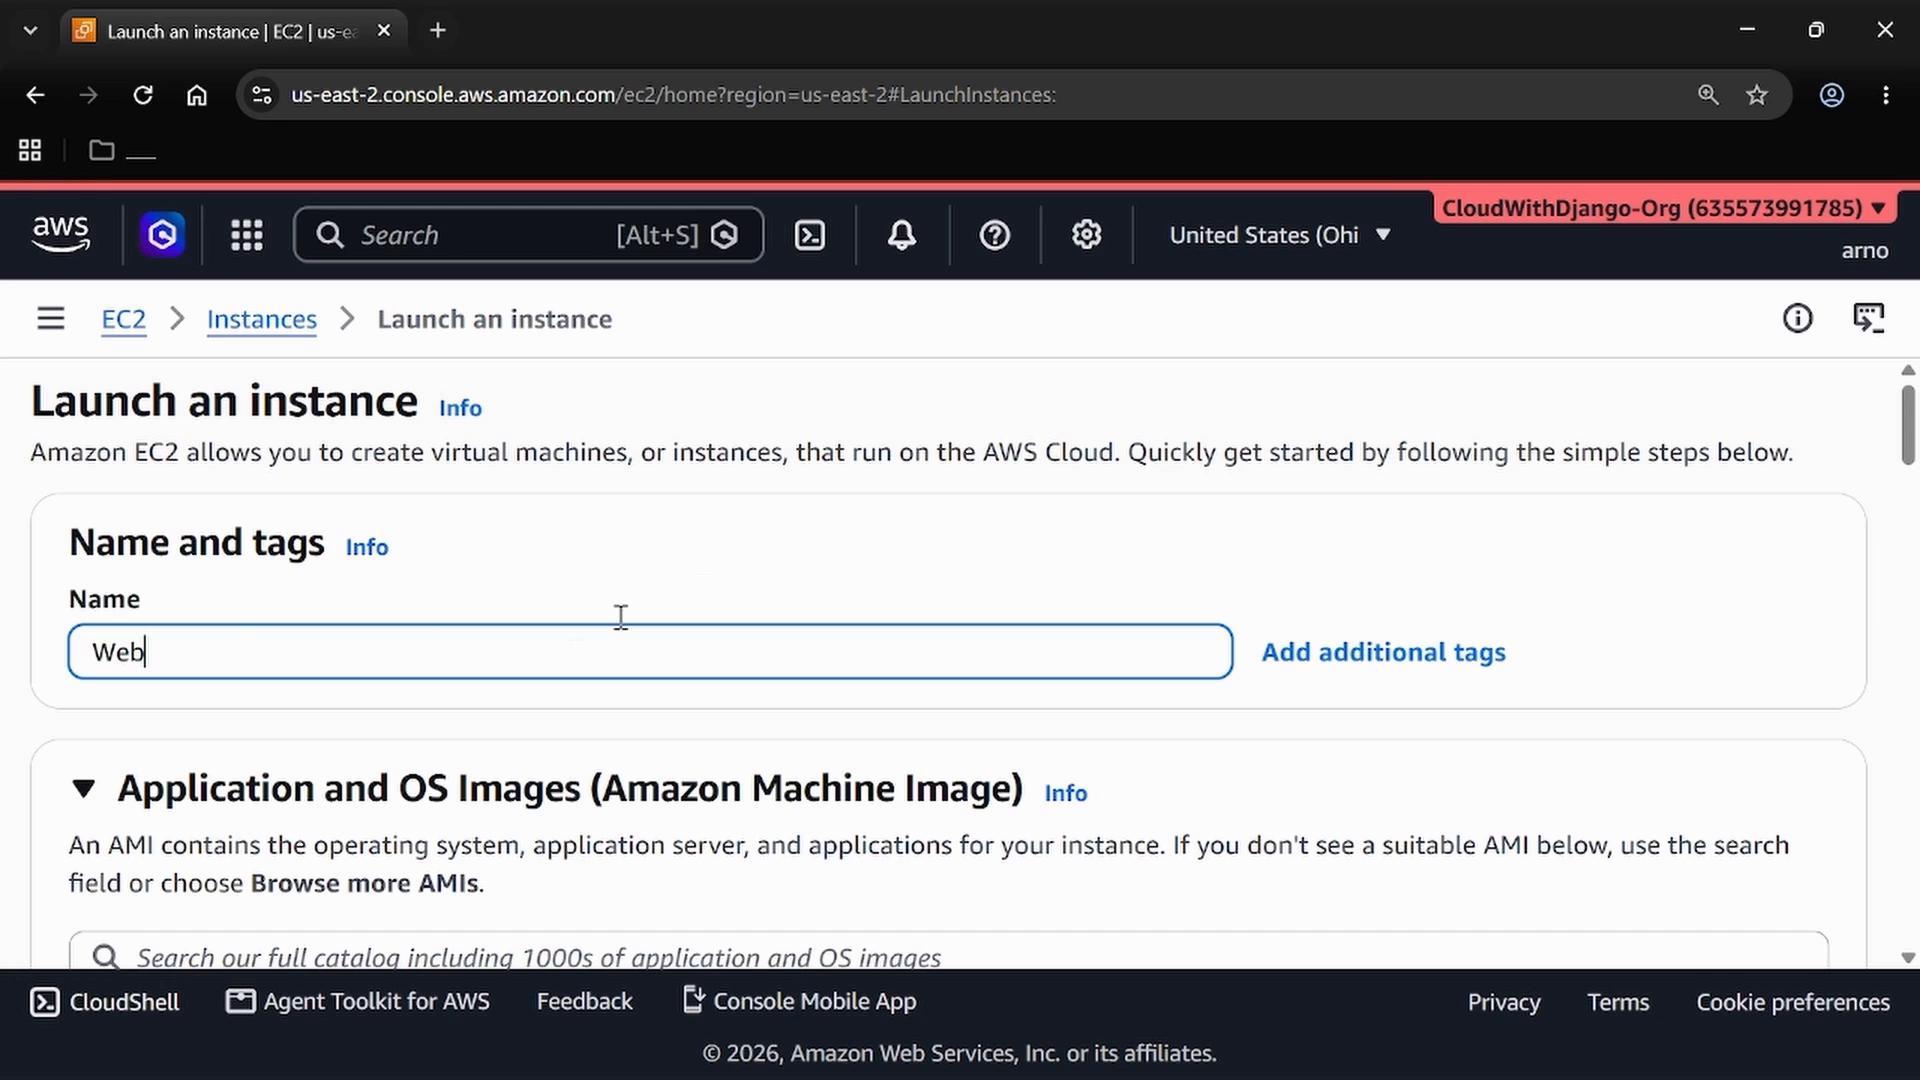Open Info link beside Name and tags

point(367,547)
